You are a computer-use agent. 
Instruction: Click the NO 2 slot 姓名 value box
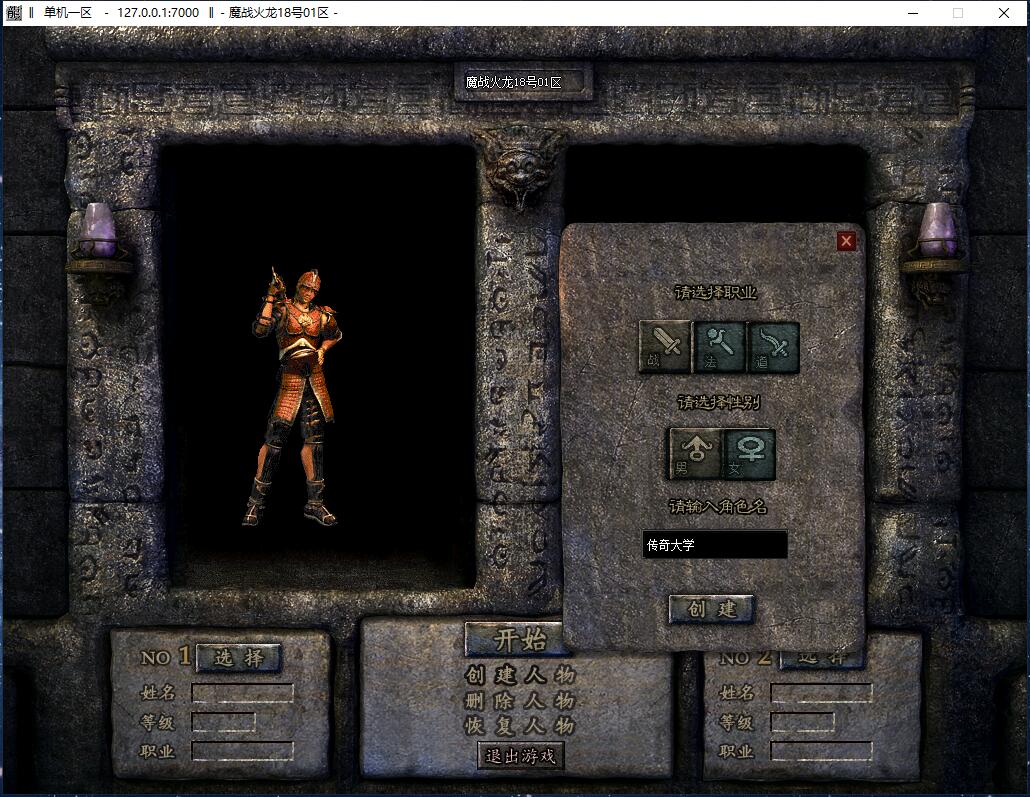tap(822, 693)
